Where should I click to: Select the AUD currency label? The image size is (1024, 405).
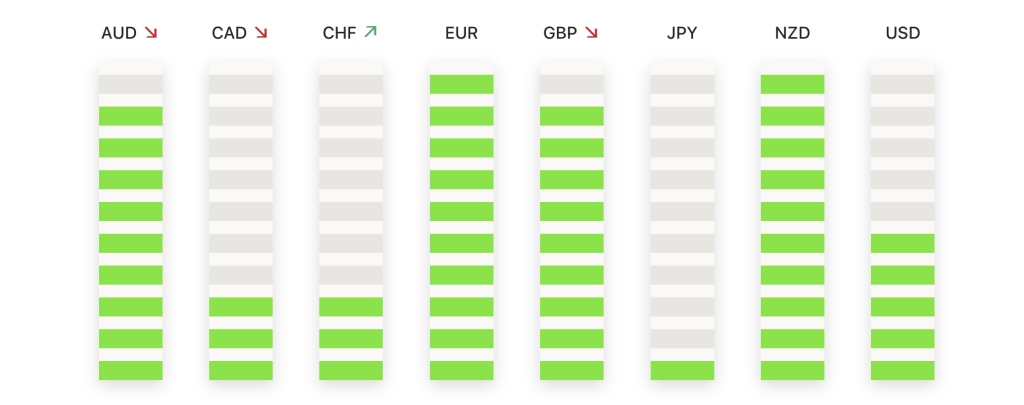pyautogui.click(x=119, y=33)
